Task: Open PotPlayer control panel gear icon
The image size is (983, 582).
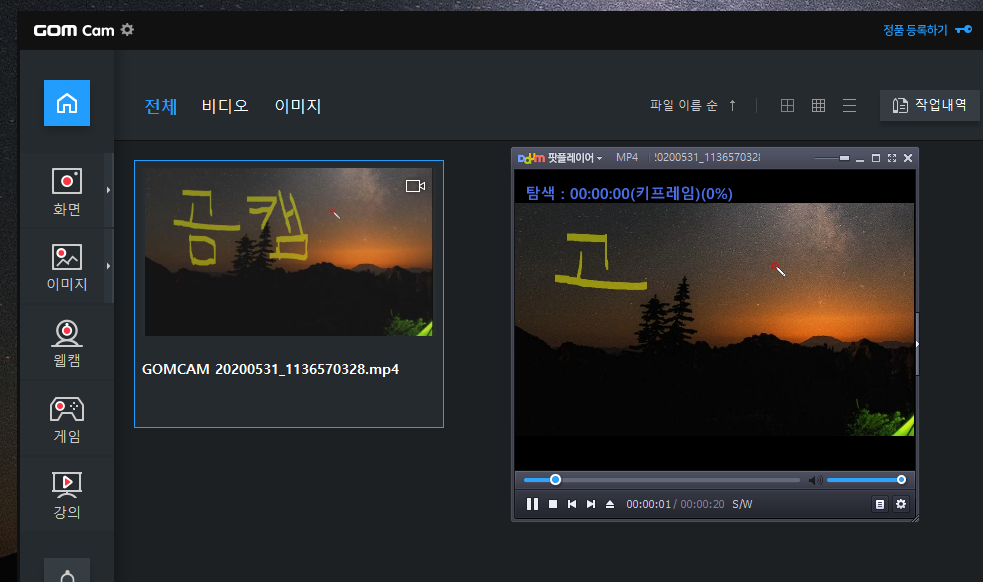Action: point(901,504)
